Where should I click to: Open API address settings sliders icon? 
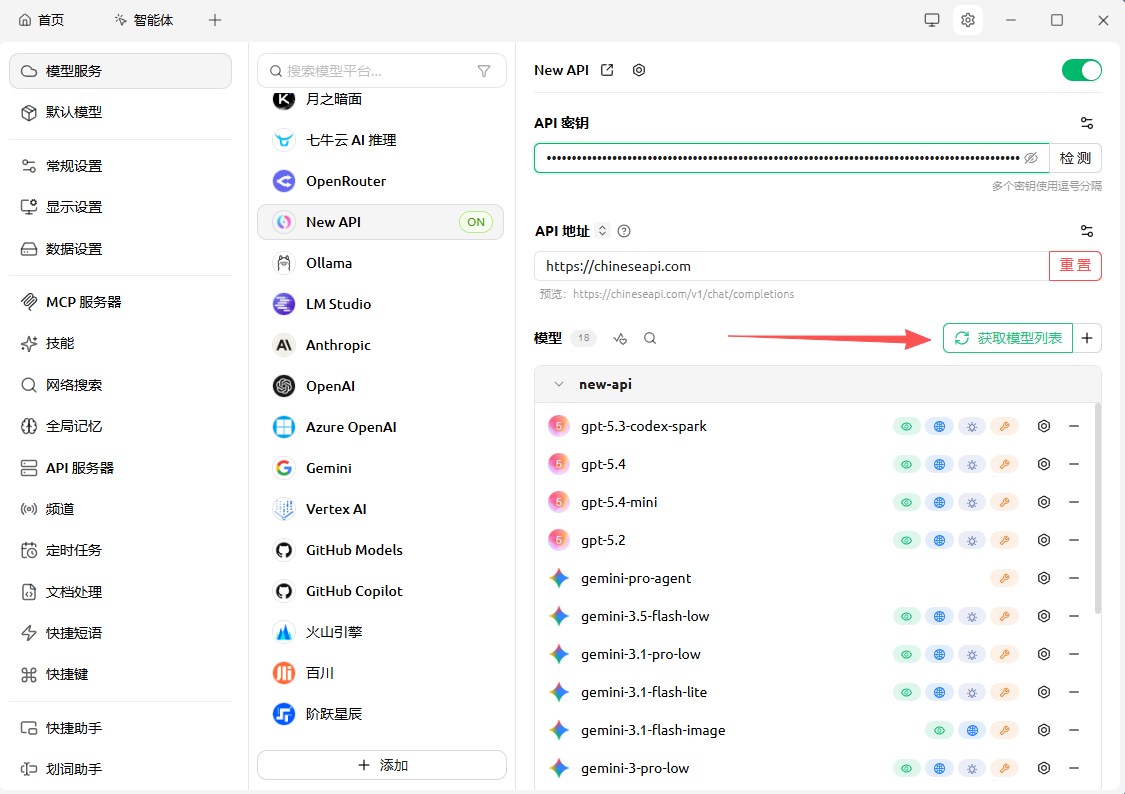click(x=1087, y=231)
